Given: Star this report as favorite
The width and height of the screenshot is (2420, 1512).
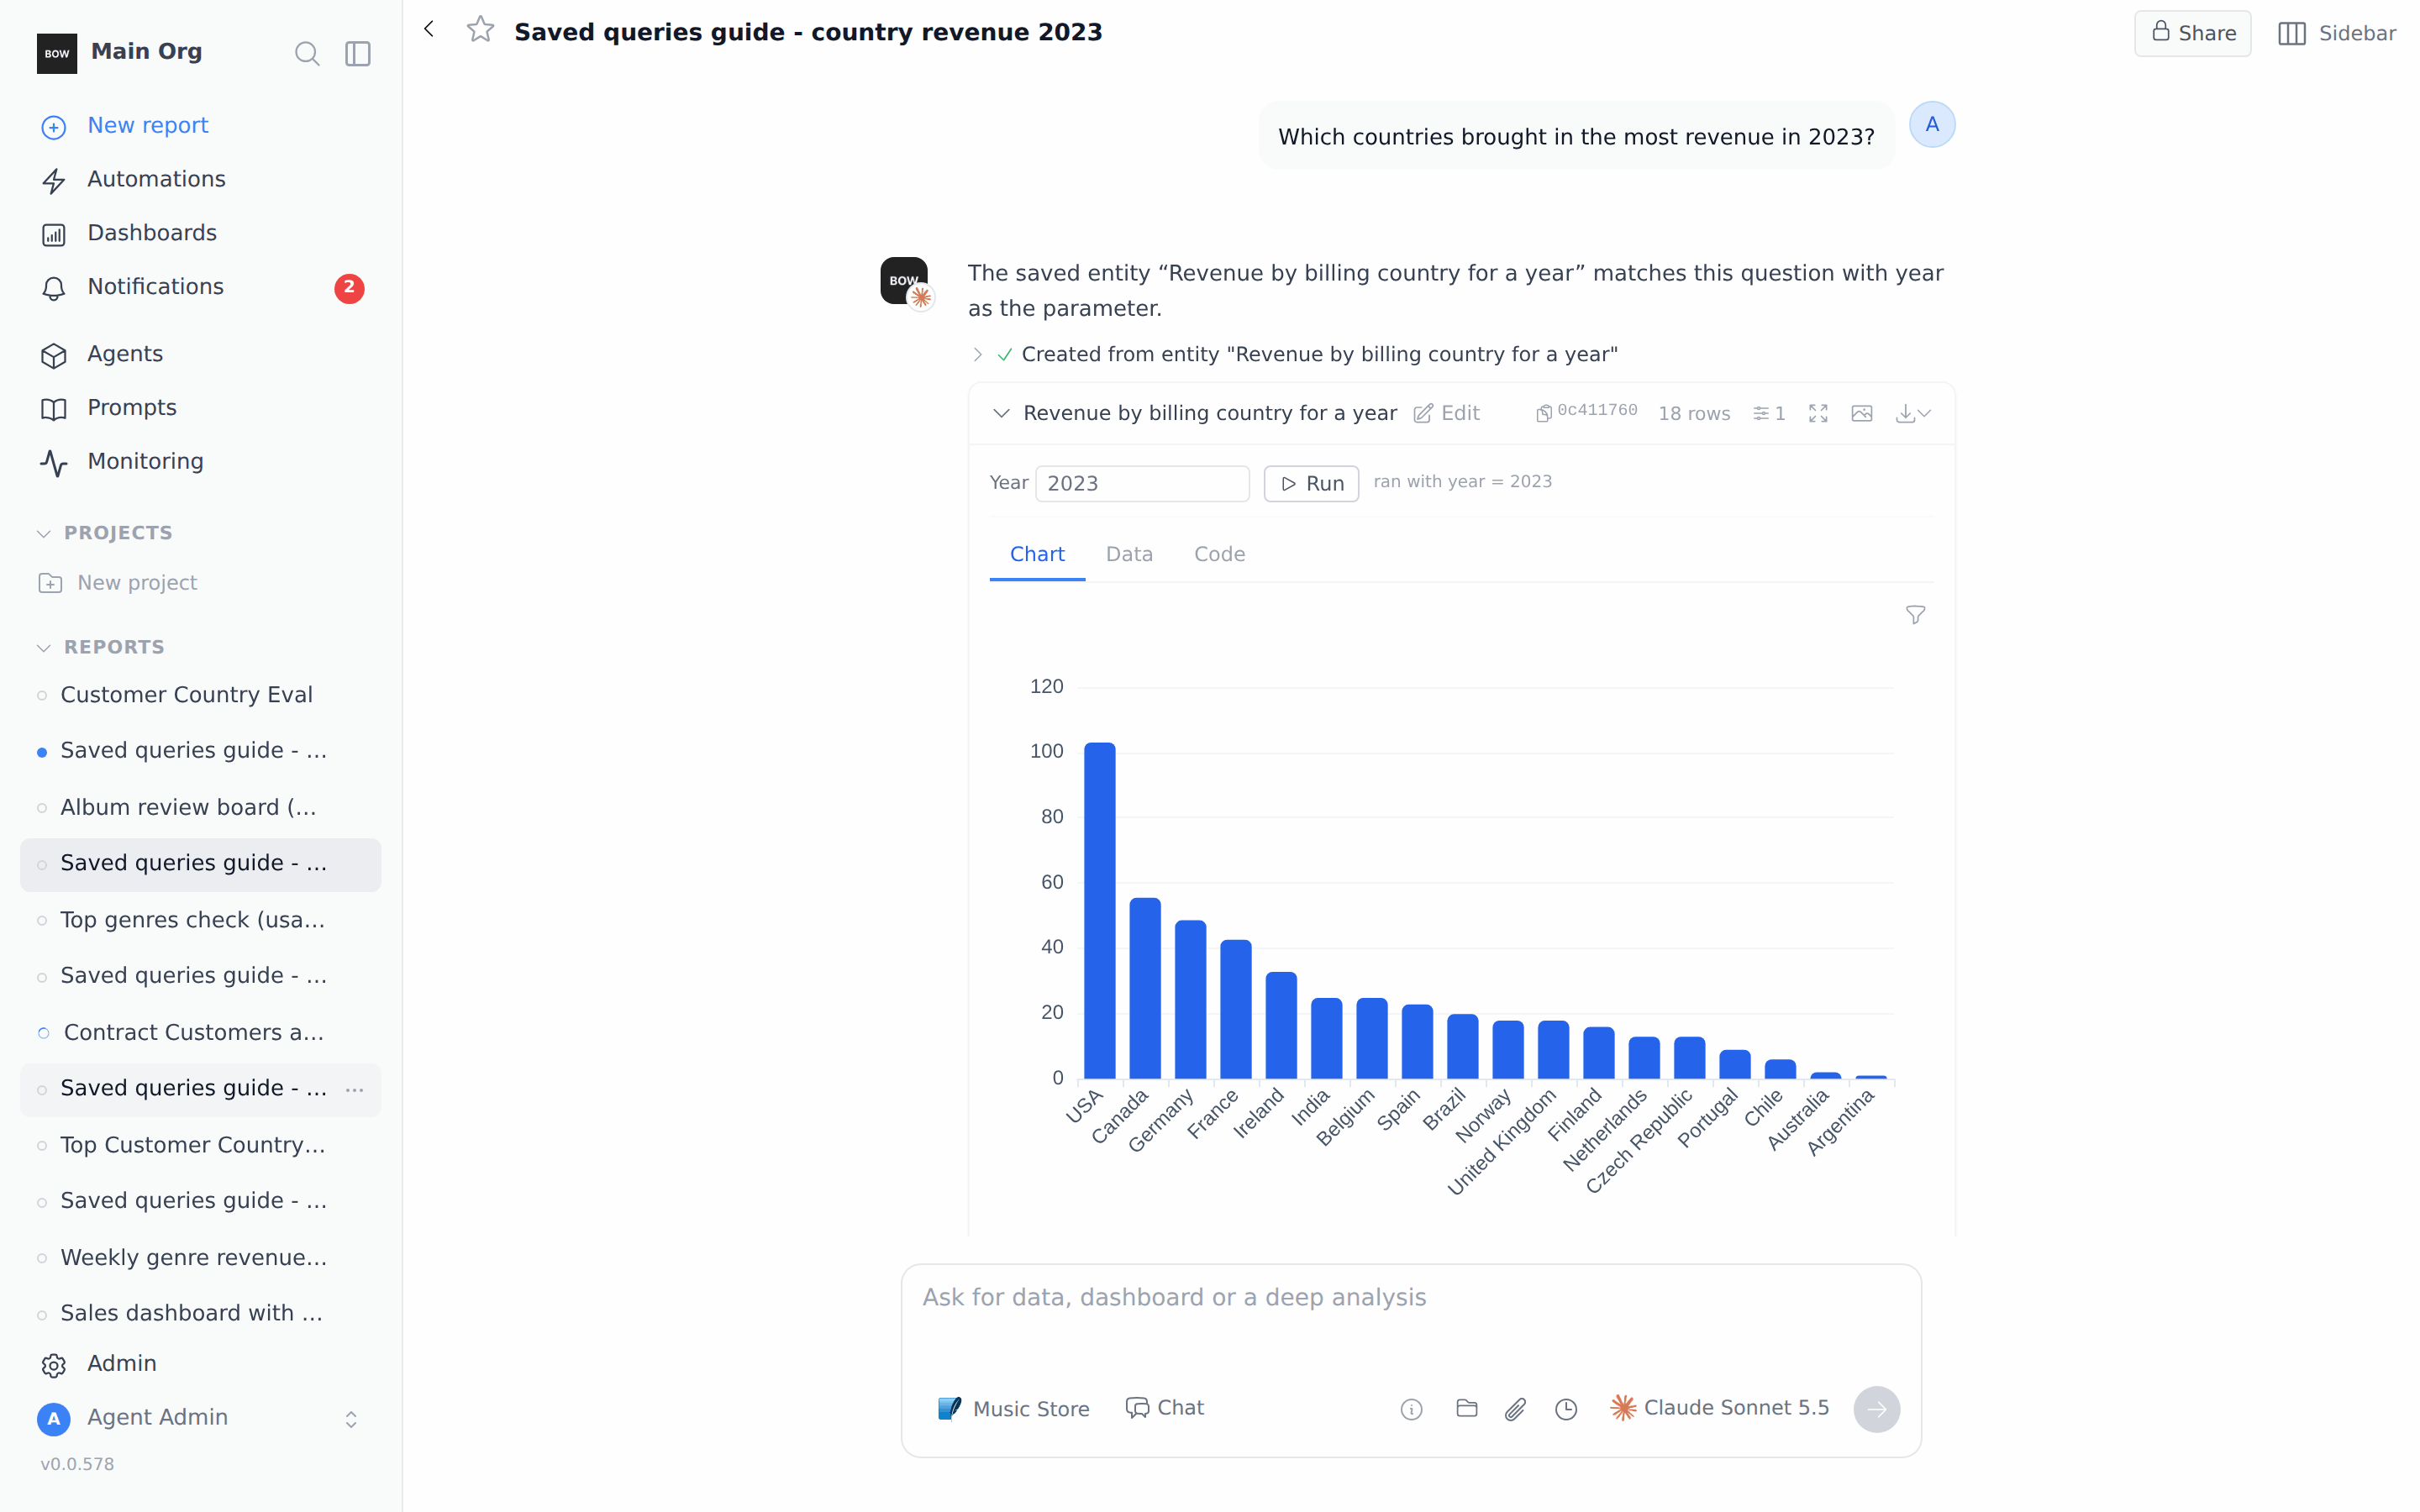Looking at the screenshot, I should 480,30.
